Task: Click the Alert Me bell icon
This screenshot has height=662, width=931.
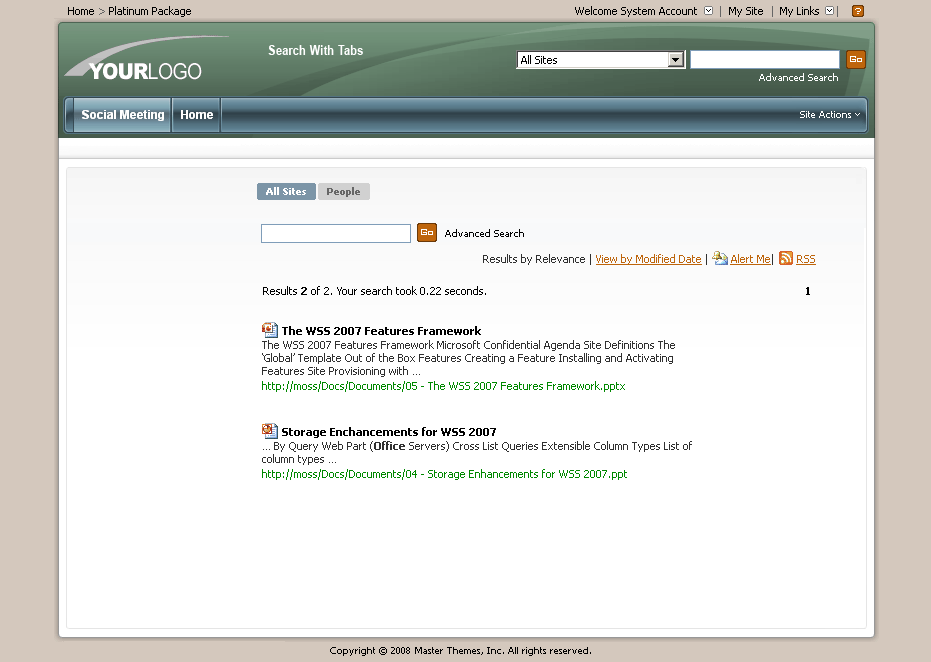Action: [719, 259]
